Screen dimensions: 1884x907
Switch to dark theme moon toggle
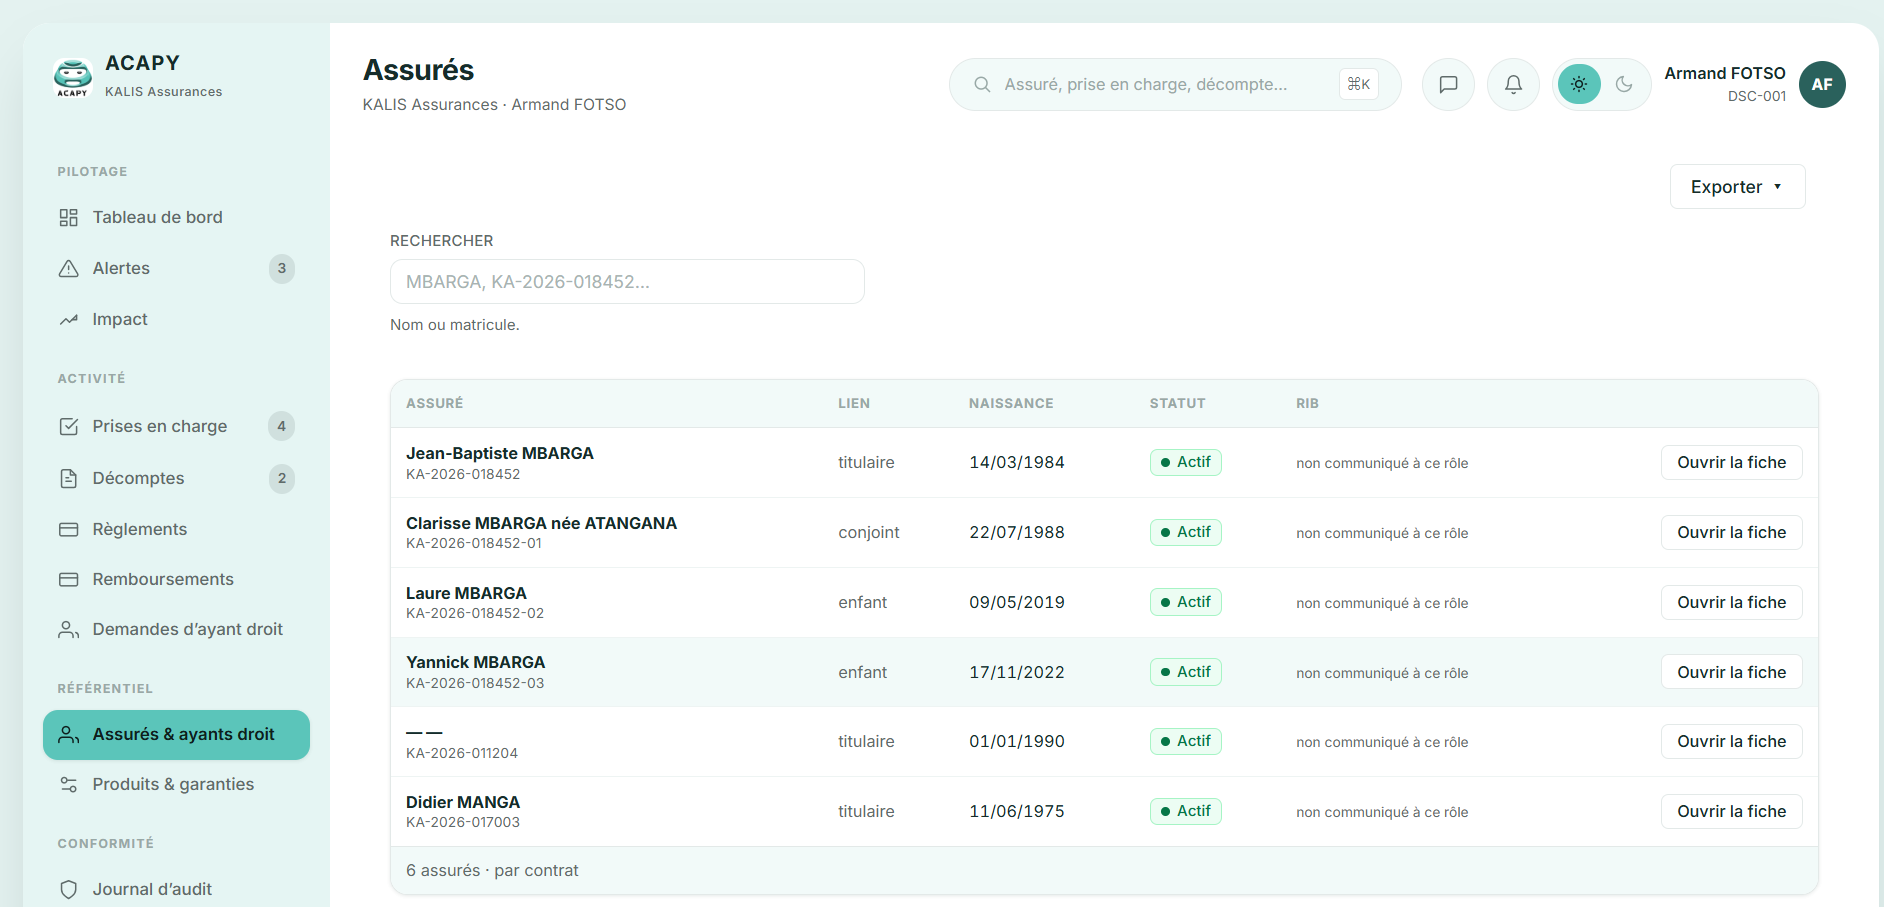[x=1624, y=85]
